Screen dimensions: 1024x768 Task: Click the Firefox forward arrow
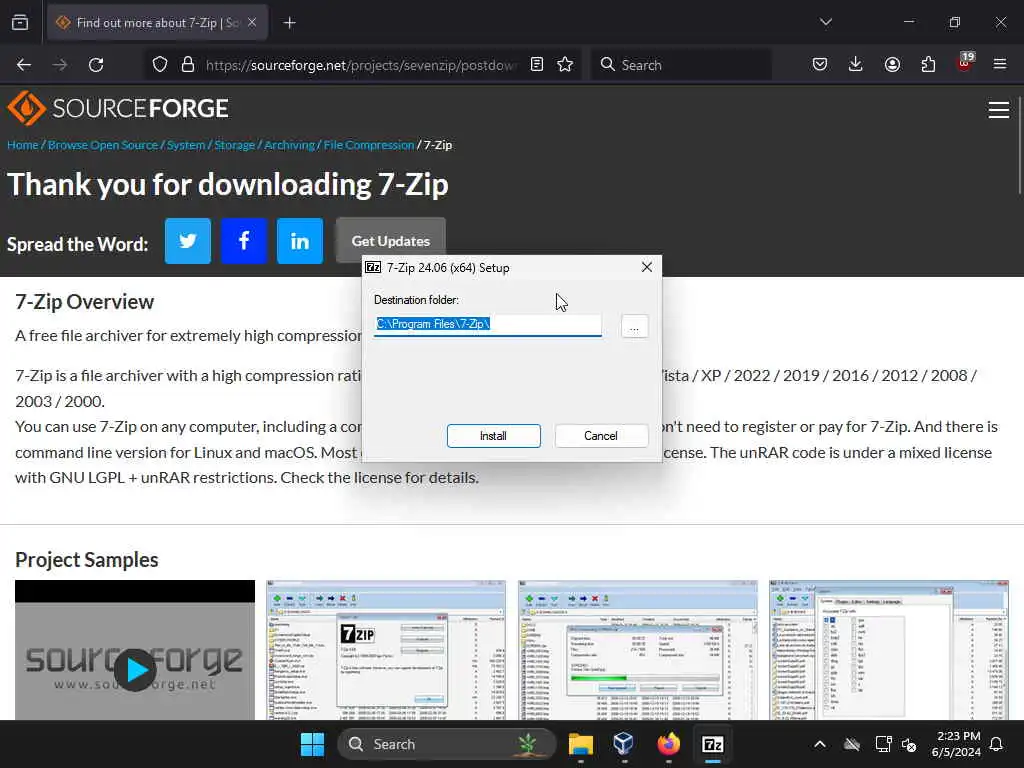(x=60, y=65)
